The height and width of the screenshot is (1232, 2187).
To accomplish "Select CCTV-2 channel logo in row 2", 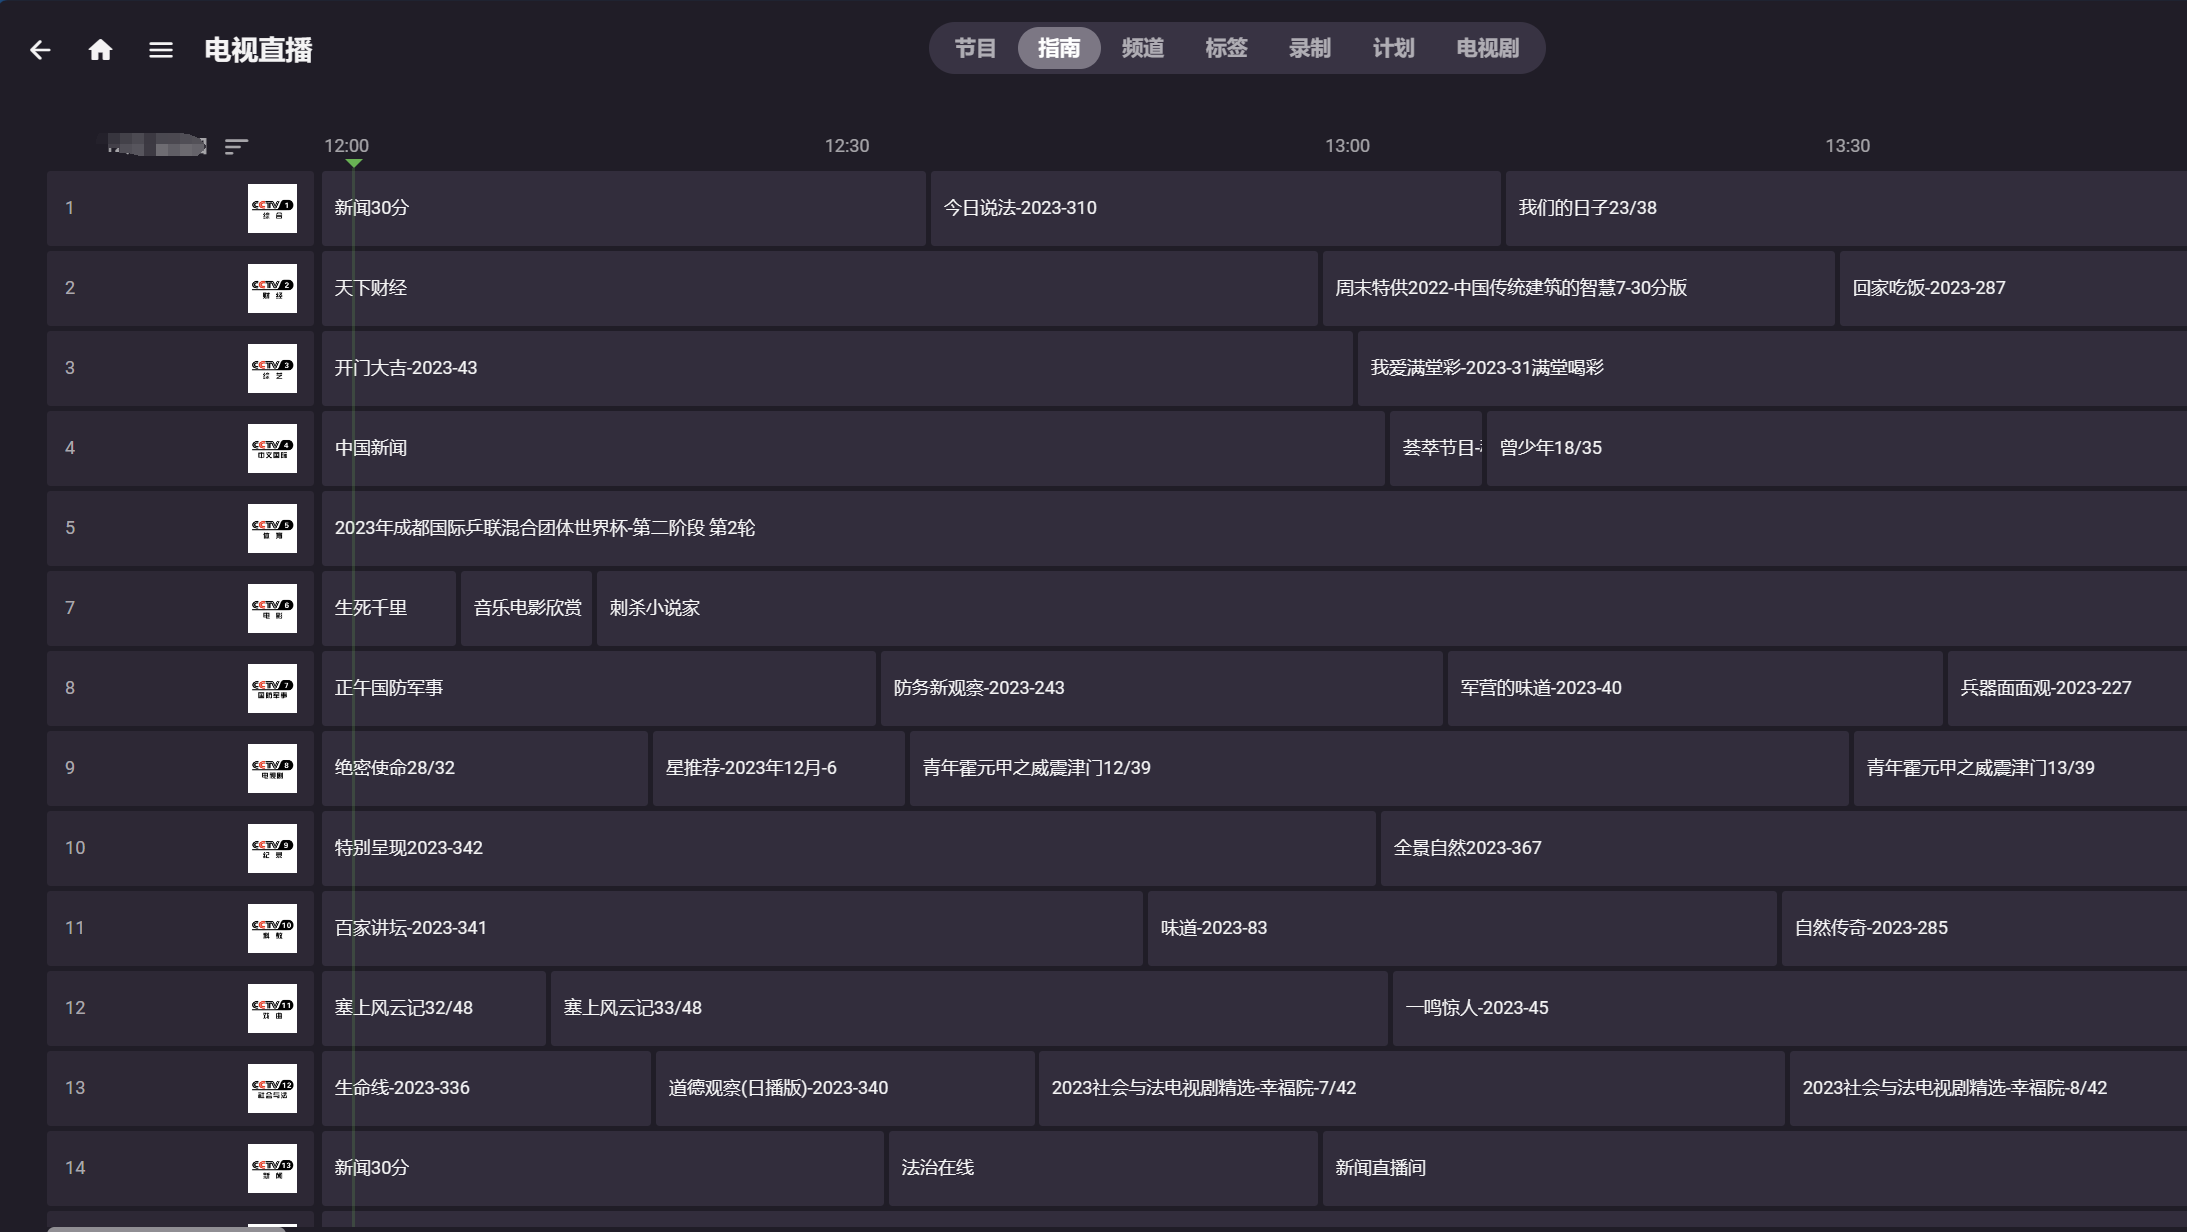I will click(x=272, y=288).
